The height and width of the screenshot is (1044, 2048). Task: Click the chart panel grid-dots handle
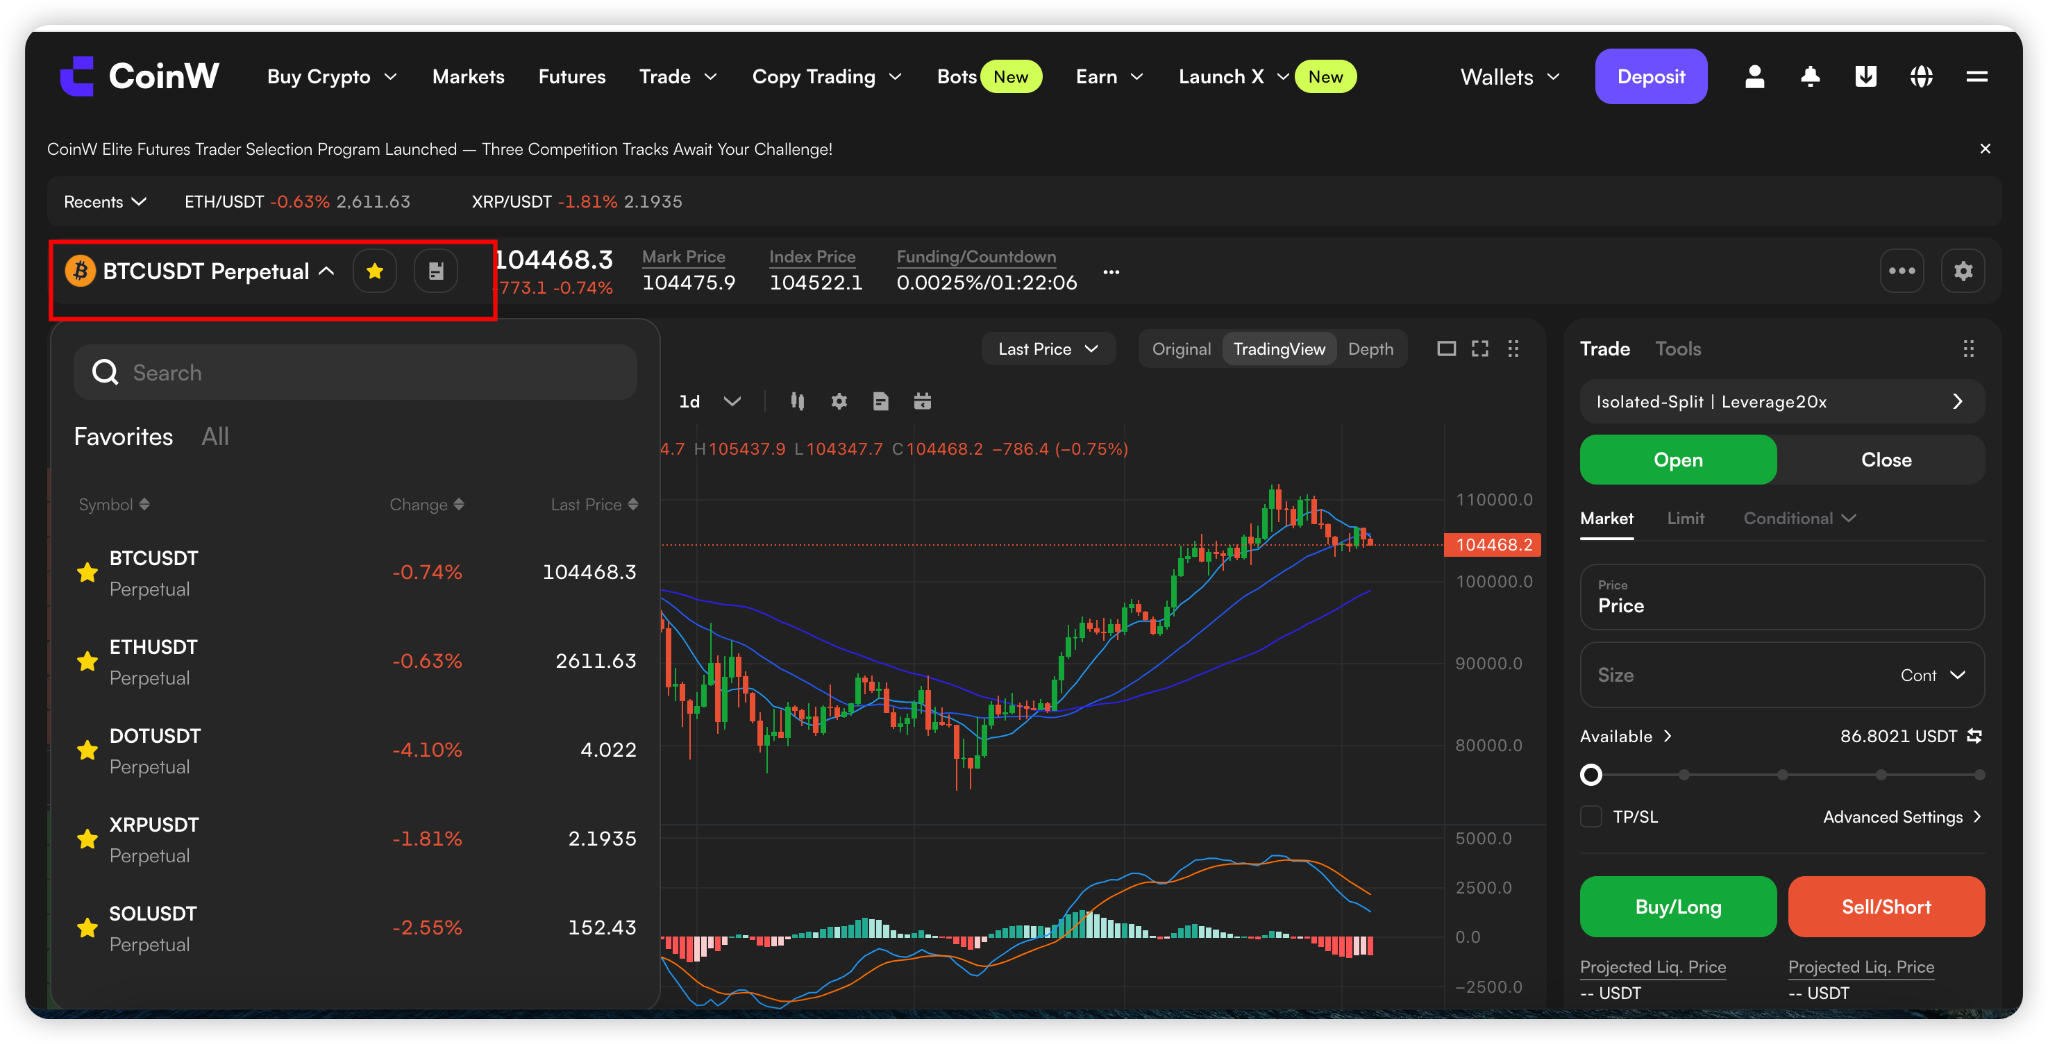coord(1514,349)
